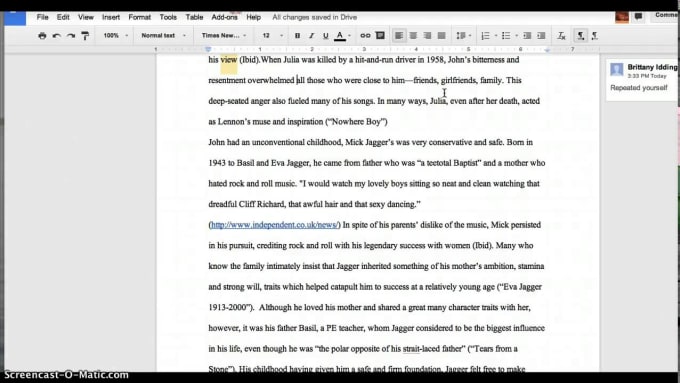
Task: Expand bulleted list style options
Action: 516,36
